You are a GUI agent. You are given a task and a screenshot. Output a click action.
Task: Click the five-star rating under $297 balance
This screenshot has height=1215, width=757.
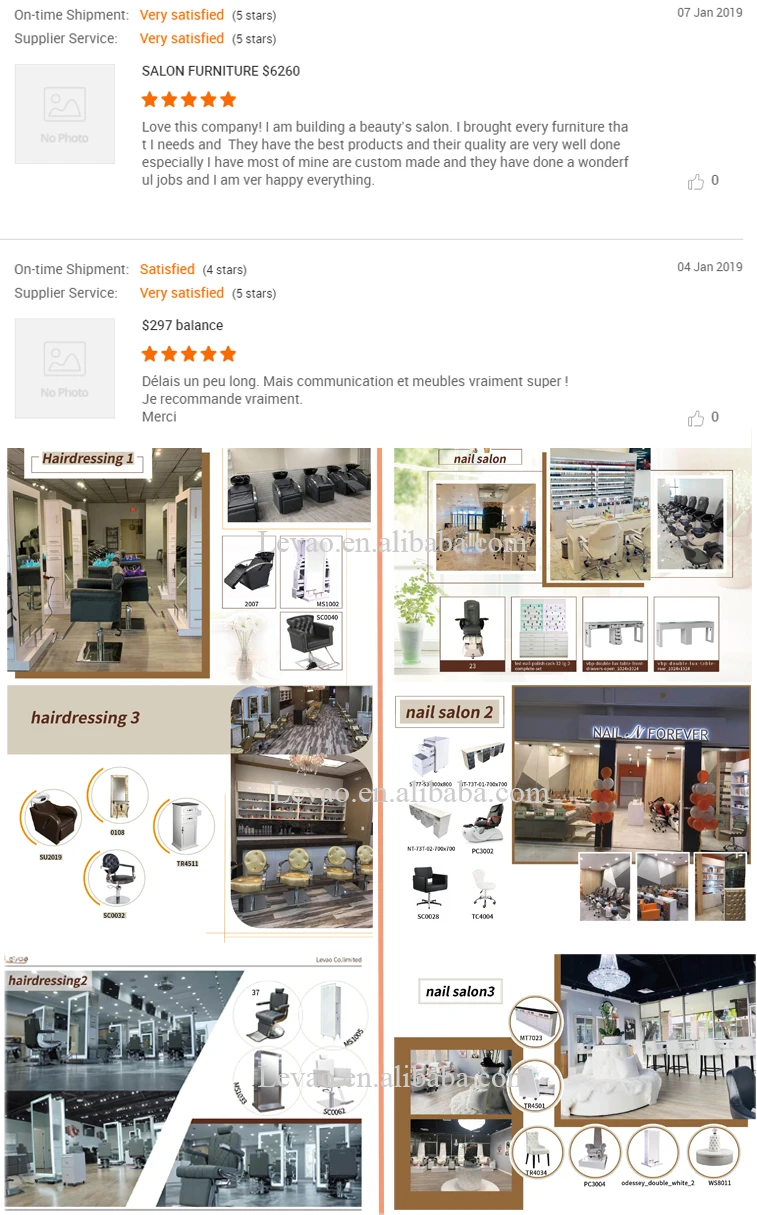pos(189,353)
